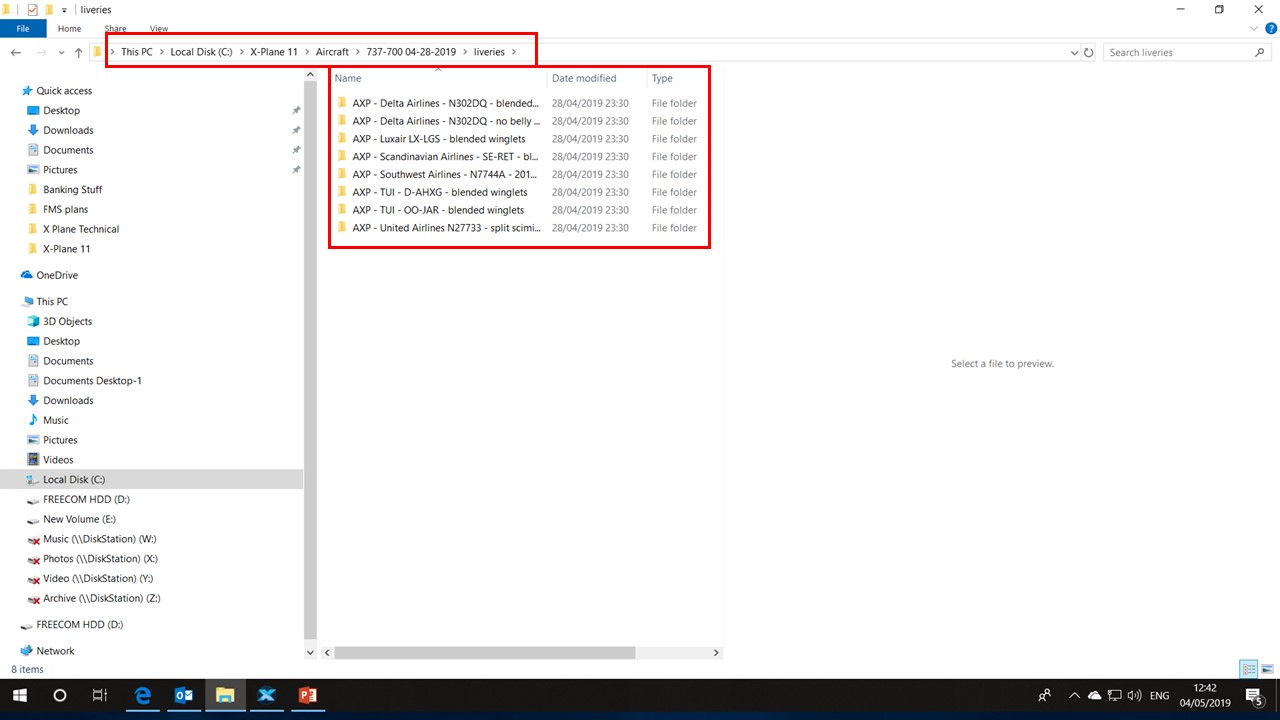The width and height of the screenshot is (1280, 720).
Task: Open FREECOM HDD (D:) under This PC
Action: (x=86, y=499)
